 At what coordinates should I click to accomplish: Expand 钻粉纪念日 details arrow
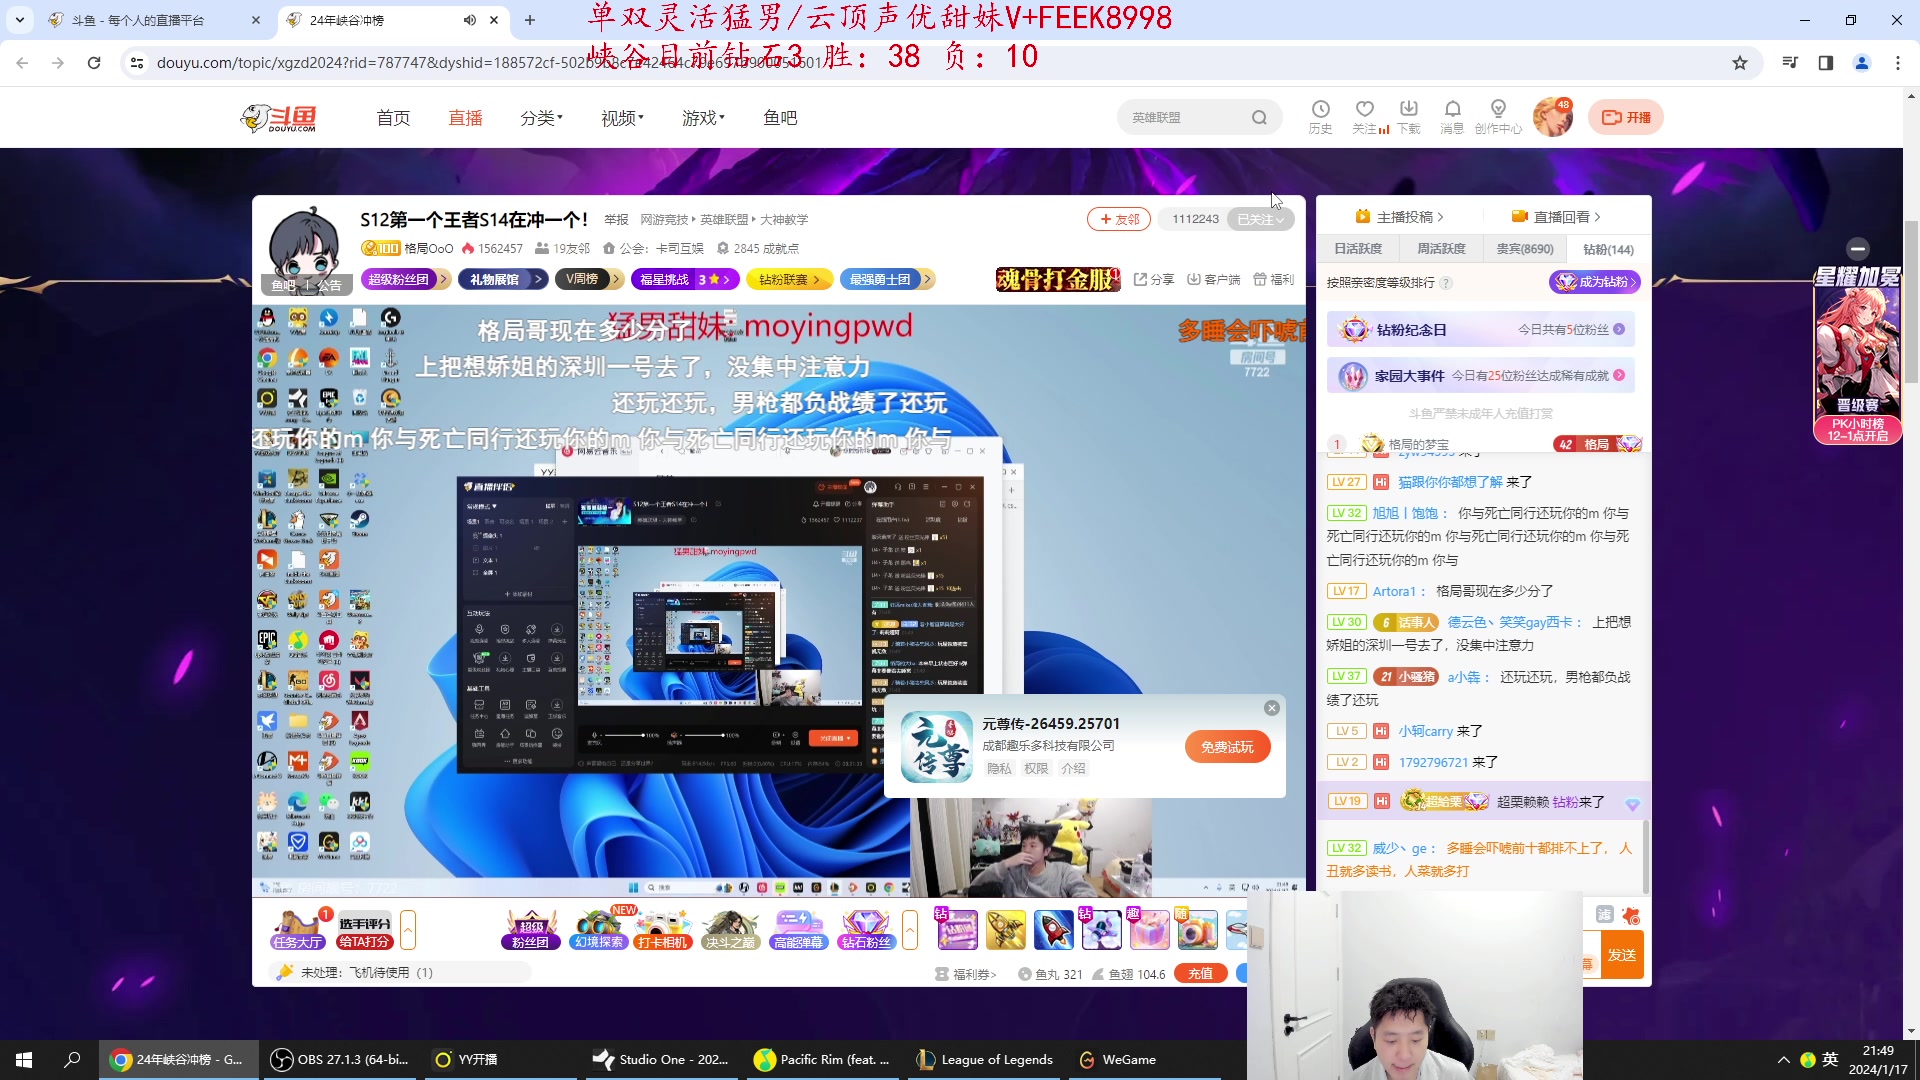[1619, 329]
